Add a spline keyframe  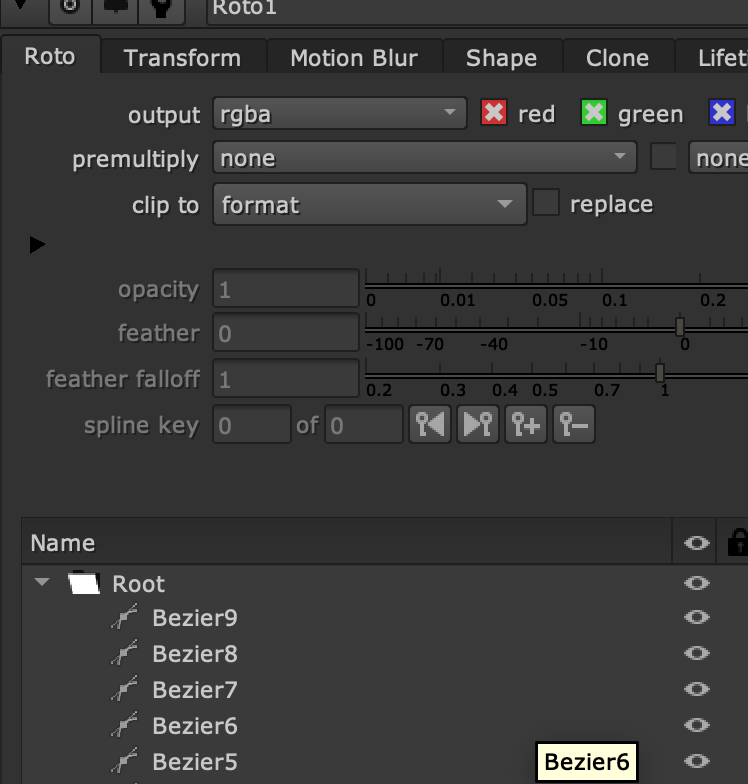coord(526,425)
